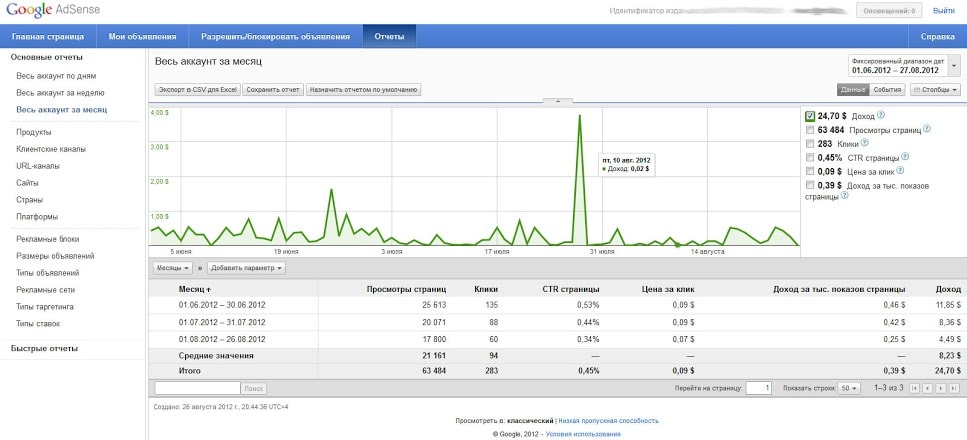Click the help icon beside Просмотры страниц
This screenshot has height=440, width=967.
926,130
